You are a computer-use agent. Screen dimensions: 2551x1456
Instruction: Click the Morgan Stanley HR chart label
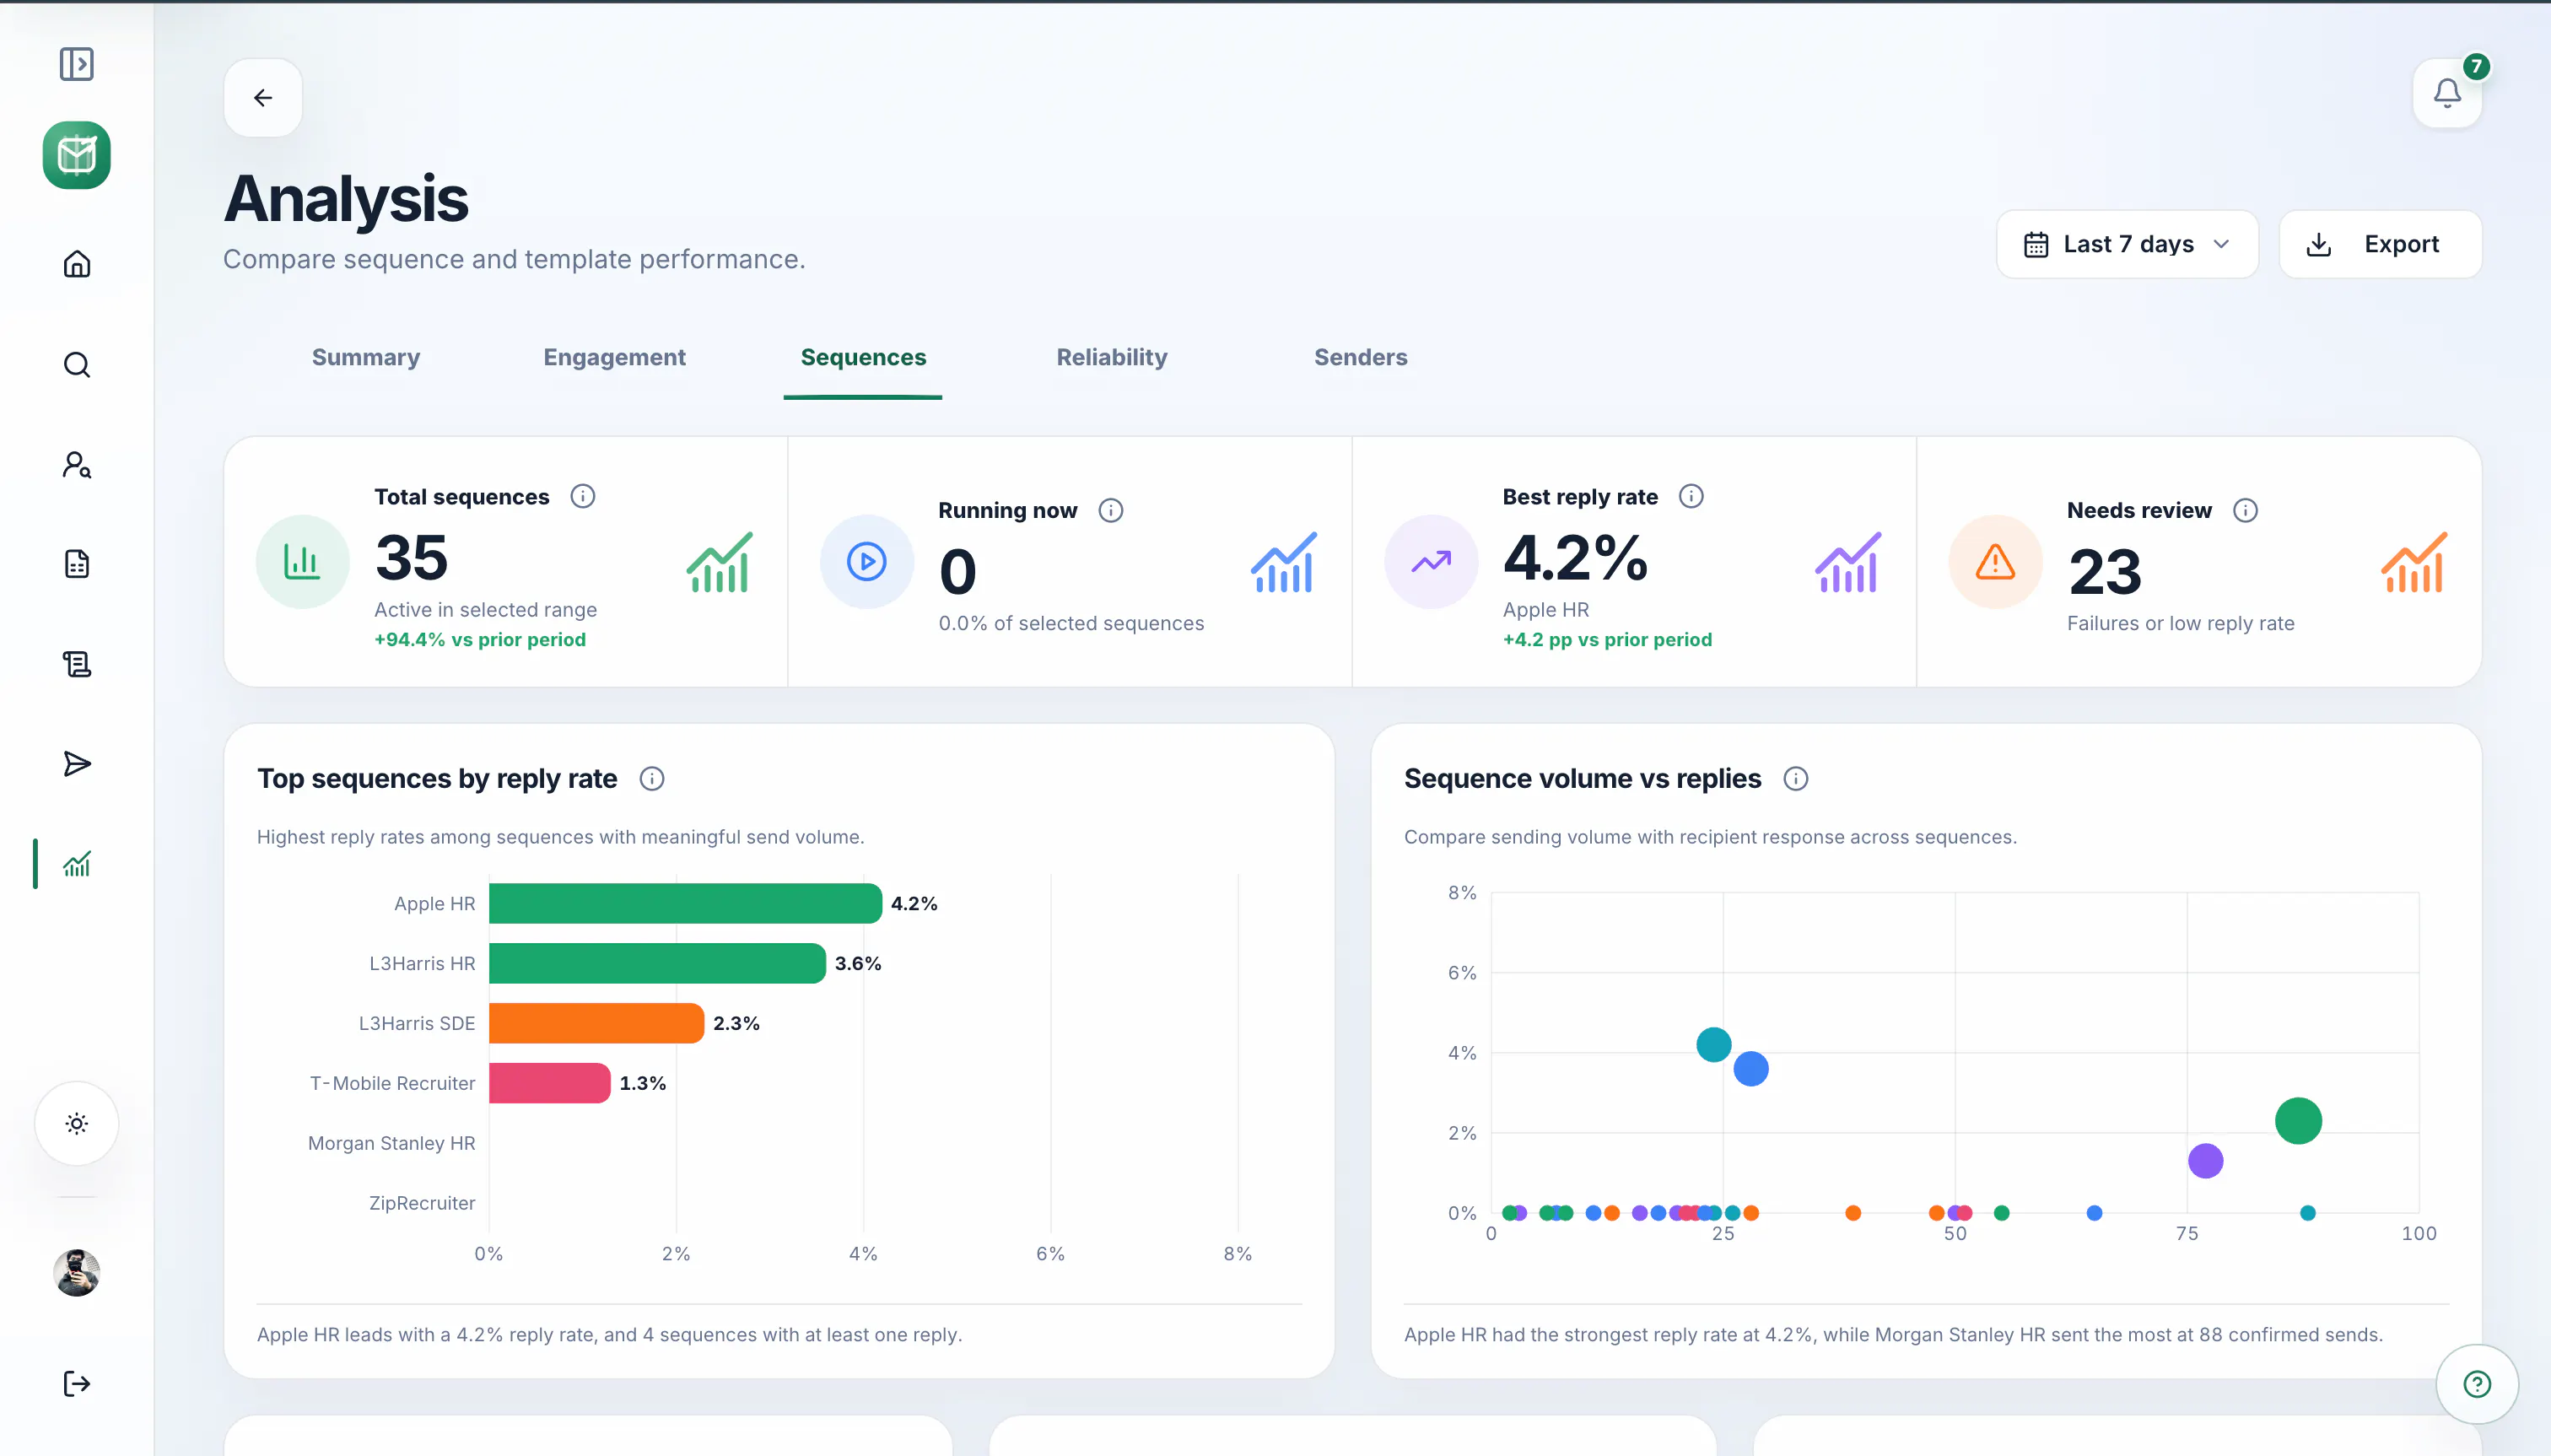391,1143
